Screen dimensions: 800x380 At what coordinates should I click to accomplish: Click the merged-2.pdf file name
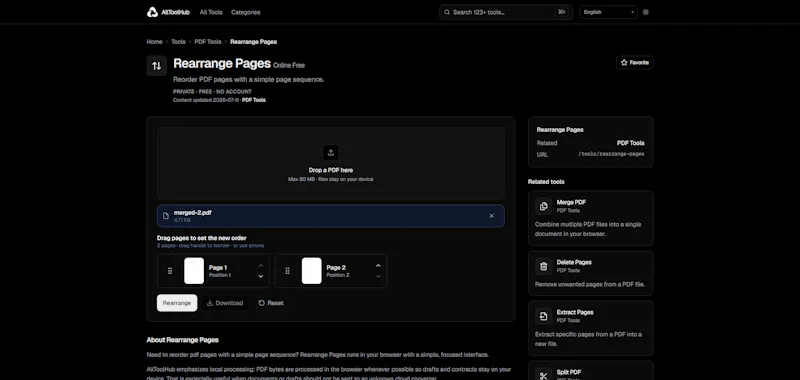pos(192,213)
